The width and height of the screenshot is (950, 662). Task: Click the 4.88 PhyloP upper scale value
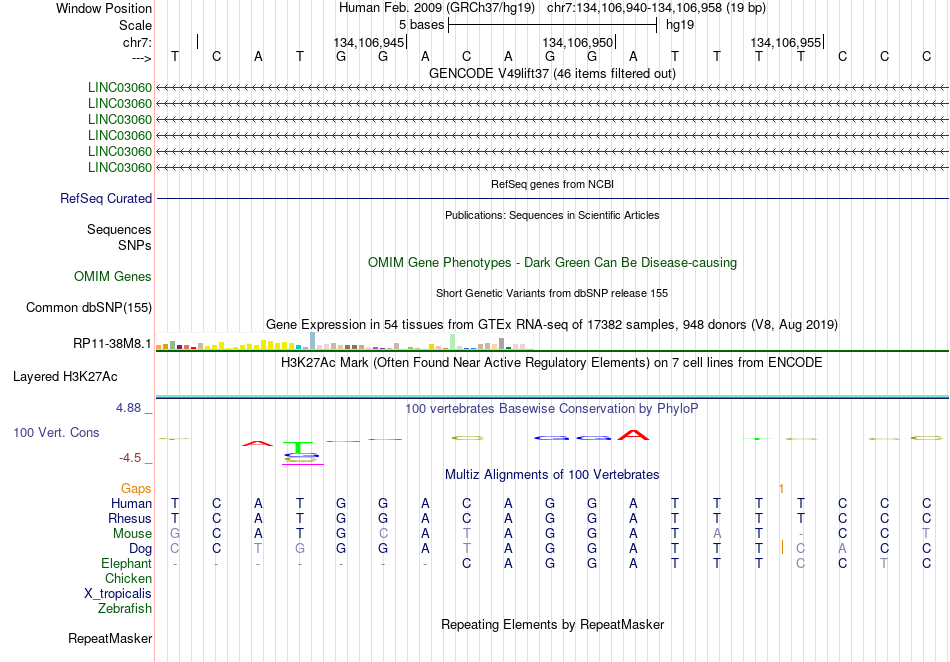pos(128,408)
